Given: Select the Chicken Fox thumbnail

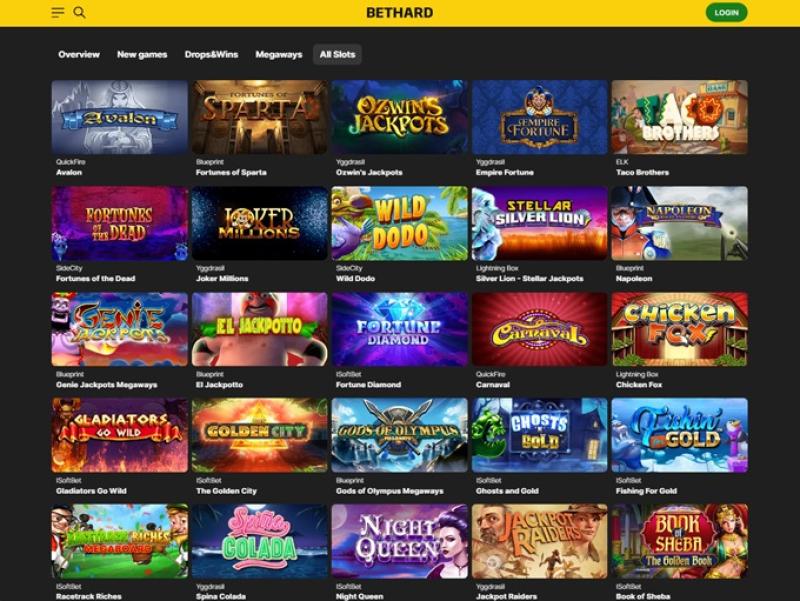Looking at the screenshot, I should coord(680,329).
